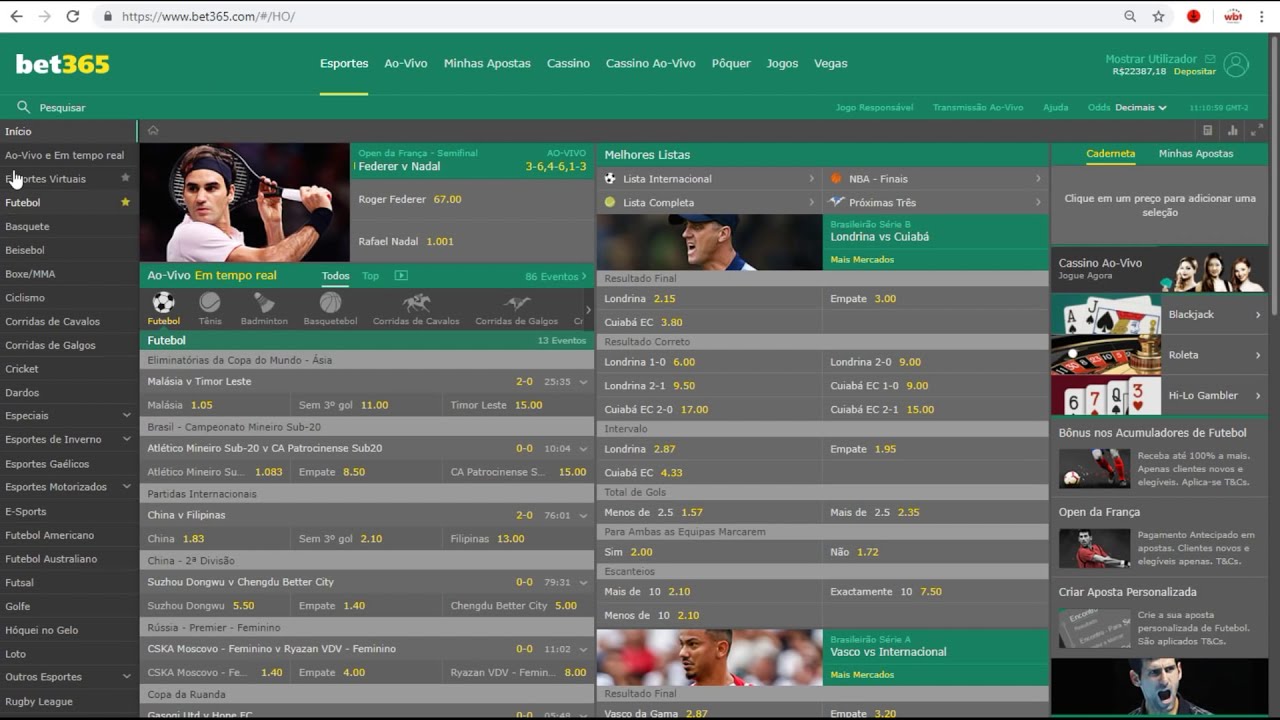Viewport: 1280px width, 720px height.
Task: Expand Malásia v Timor Leste match chevron
Action: pos(584,382)
